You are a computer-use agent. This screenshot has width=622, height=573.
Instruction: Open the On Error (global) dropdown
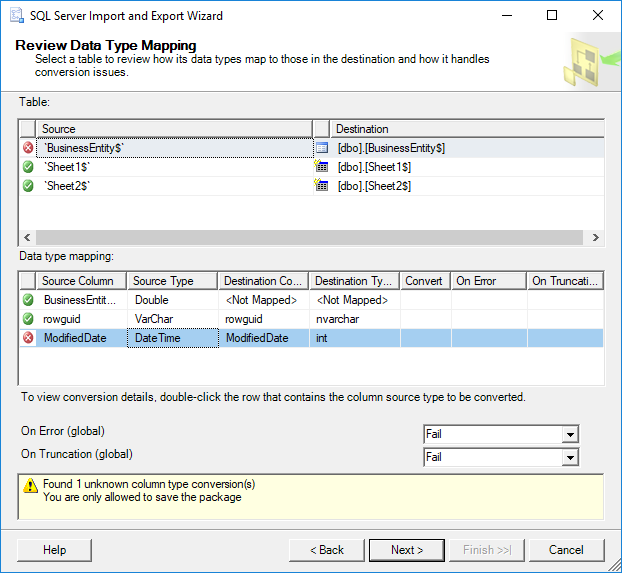pyautogui.click(x=569, y=435)
